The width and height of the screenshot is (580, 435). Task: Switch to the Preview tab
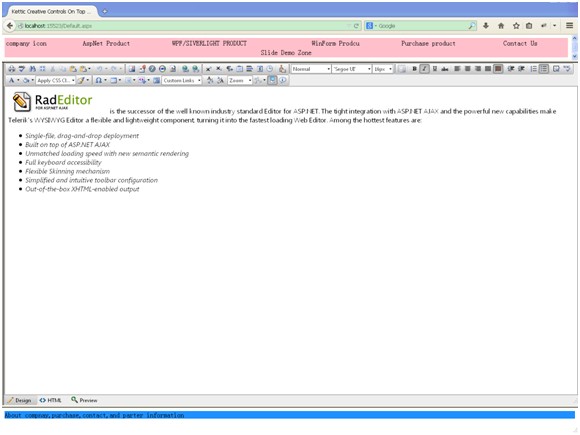[x=84, y=400]
